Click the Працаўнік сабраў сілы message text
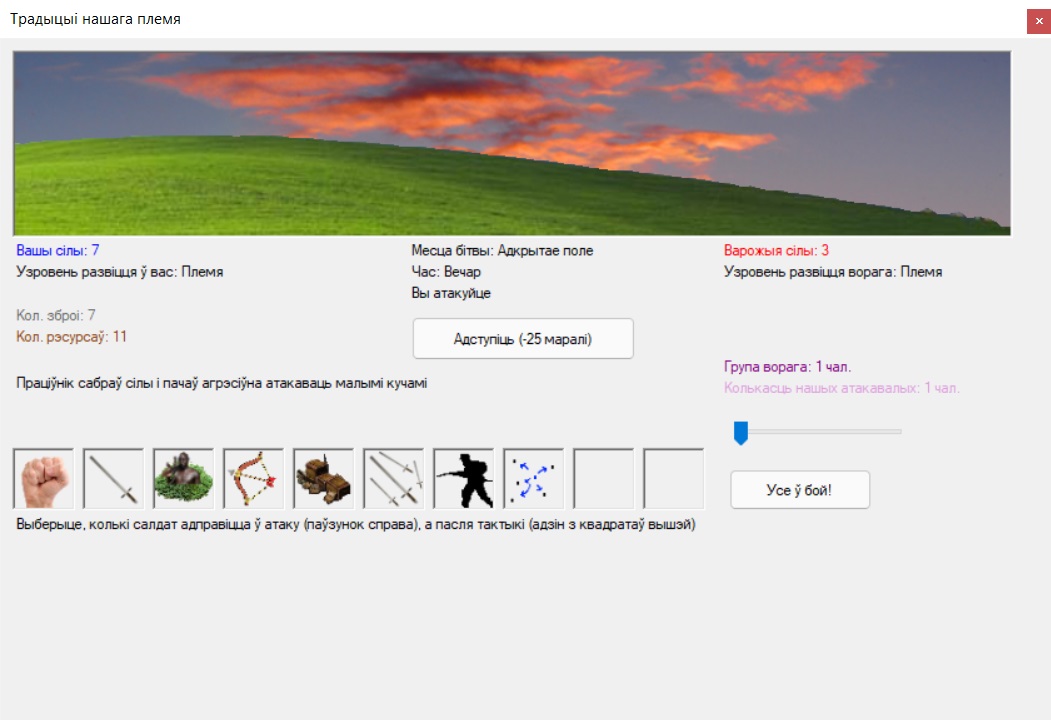Viewport: 1051px width, 720px height. pos(221,383)
